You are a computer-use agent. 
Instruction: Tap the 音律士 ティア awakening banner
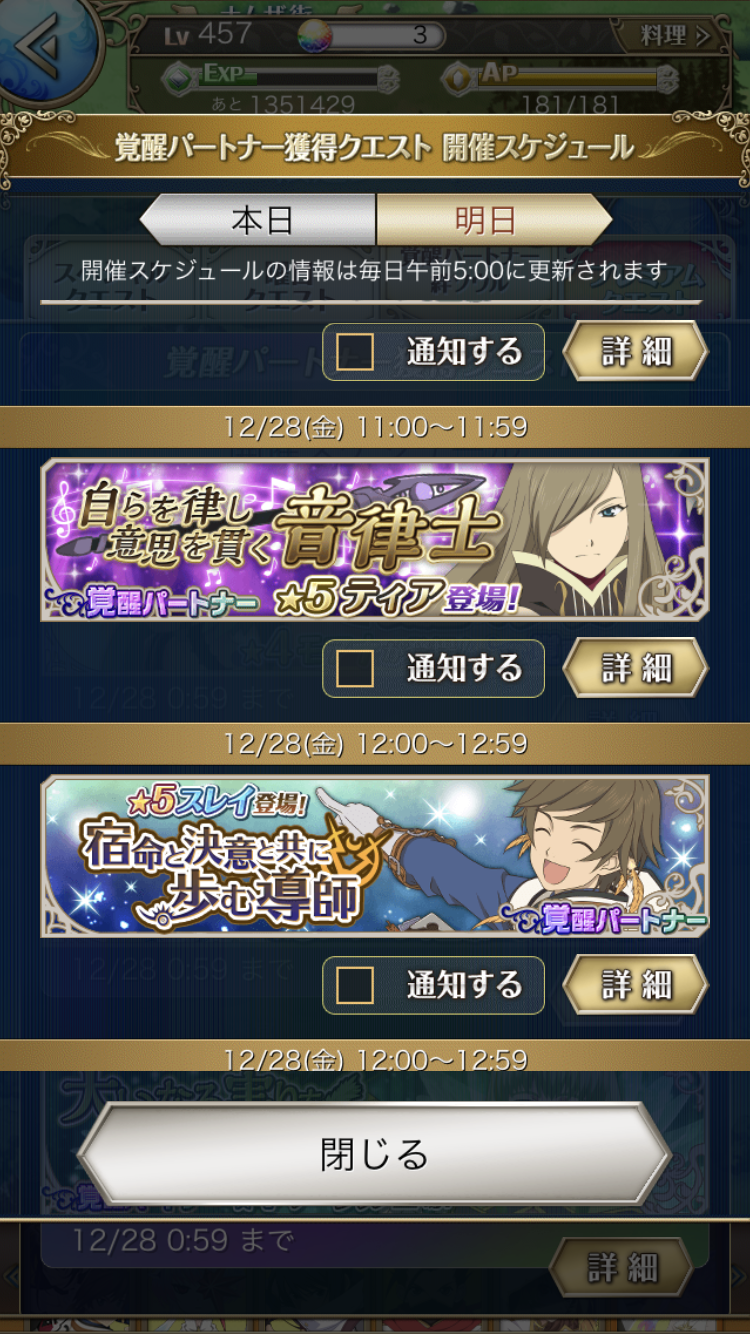(x=375, y=540)
